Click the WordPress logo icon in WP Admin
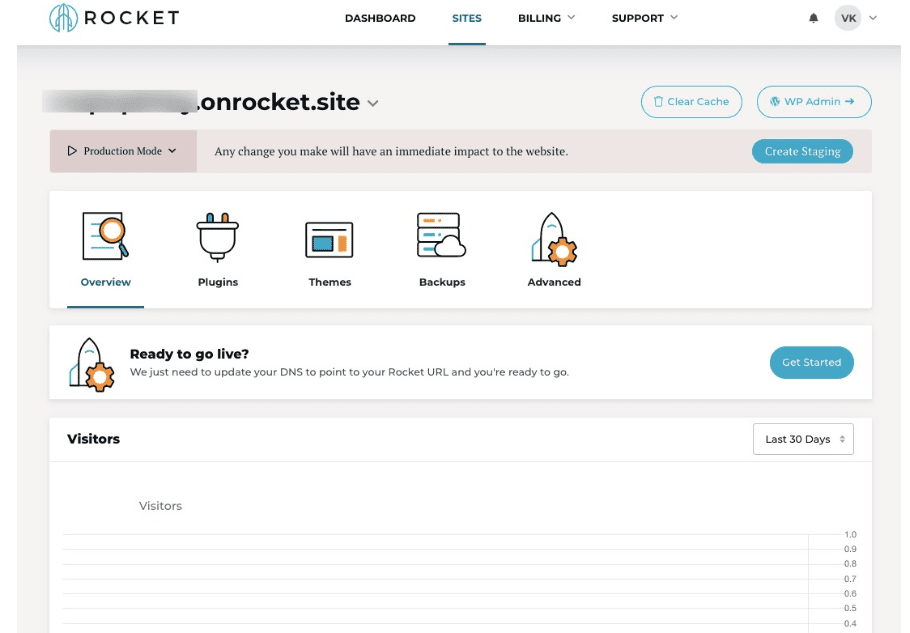Image resolution: width=910 pixels, height=633 pixels. tap(775, 102)
